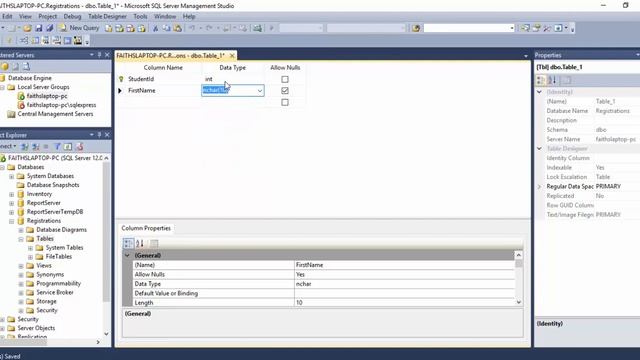Click the Manage Check Constraints toolbar icon

(67, 40)
